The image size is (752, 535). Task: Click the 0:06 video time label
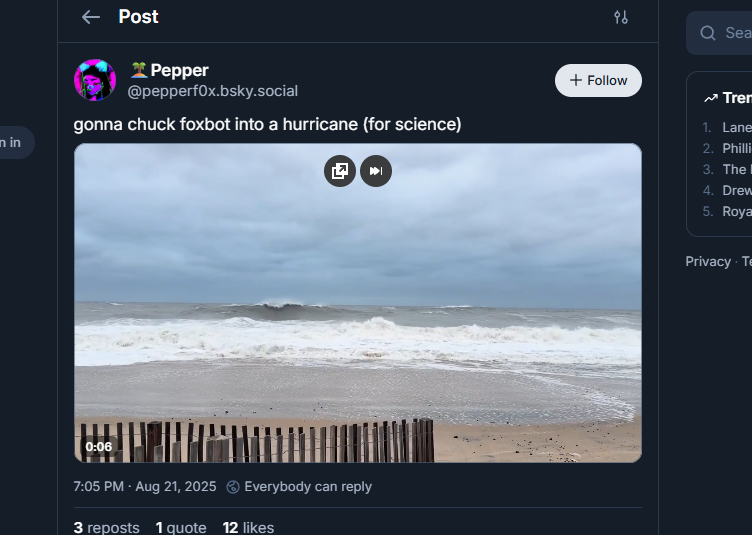(x=99, y=447)
